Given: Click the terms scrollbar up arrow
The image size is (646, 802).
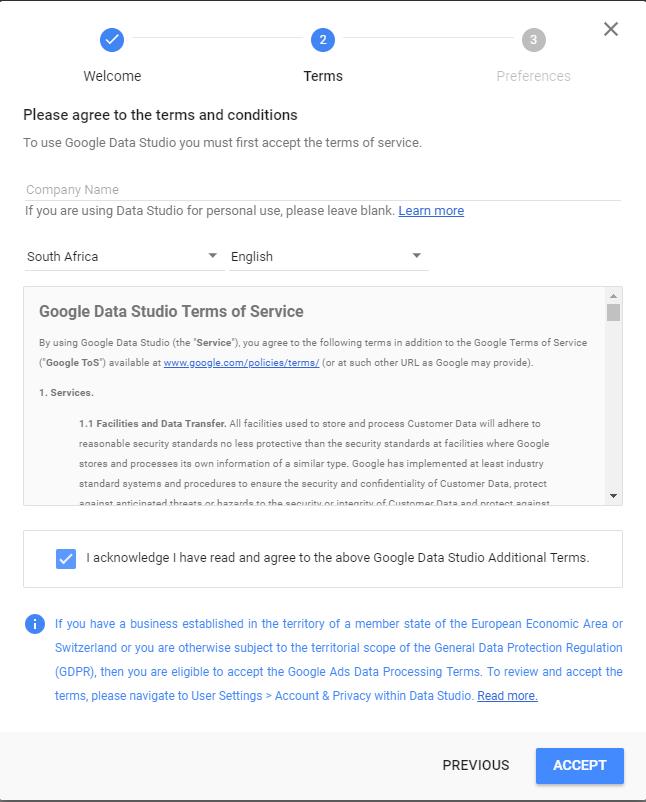Looking at the screenshot, I should [x=614, y=296].
